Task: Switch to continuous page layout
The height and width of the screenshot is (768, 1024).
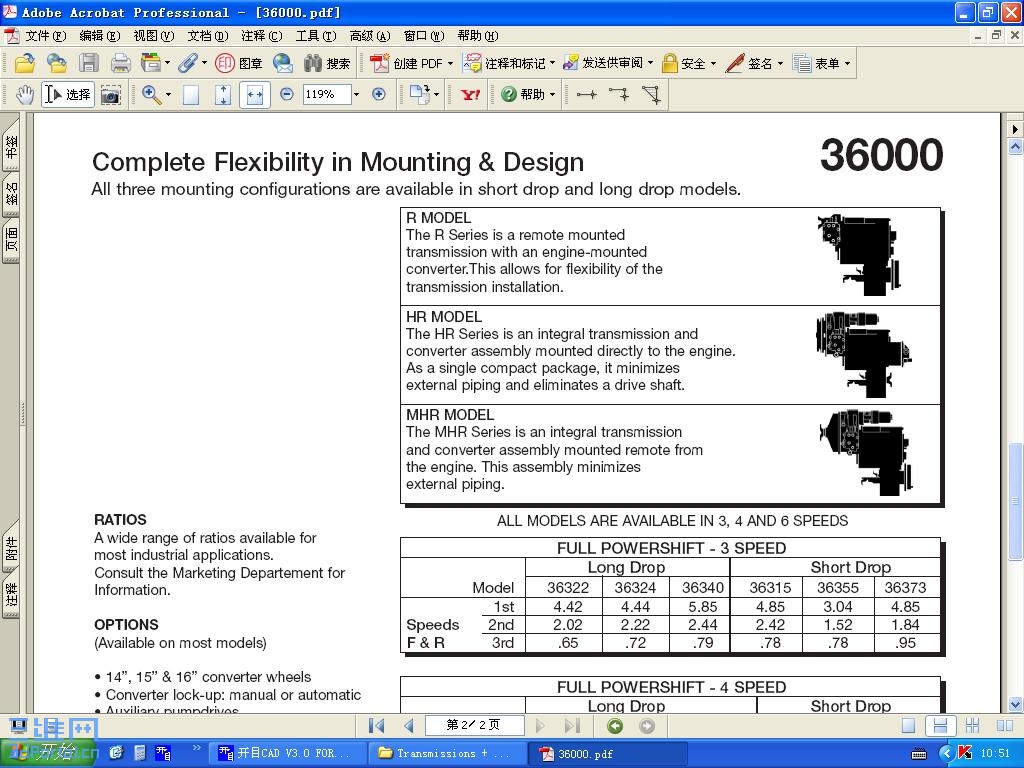Action: coord(940,726)
